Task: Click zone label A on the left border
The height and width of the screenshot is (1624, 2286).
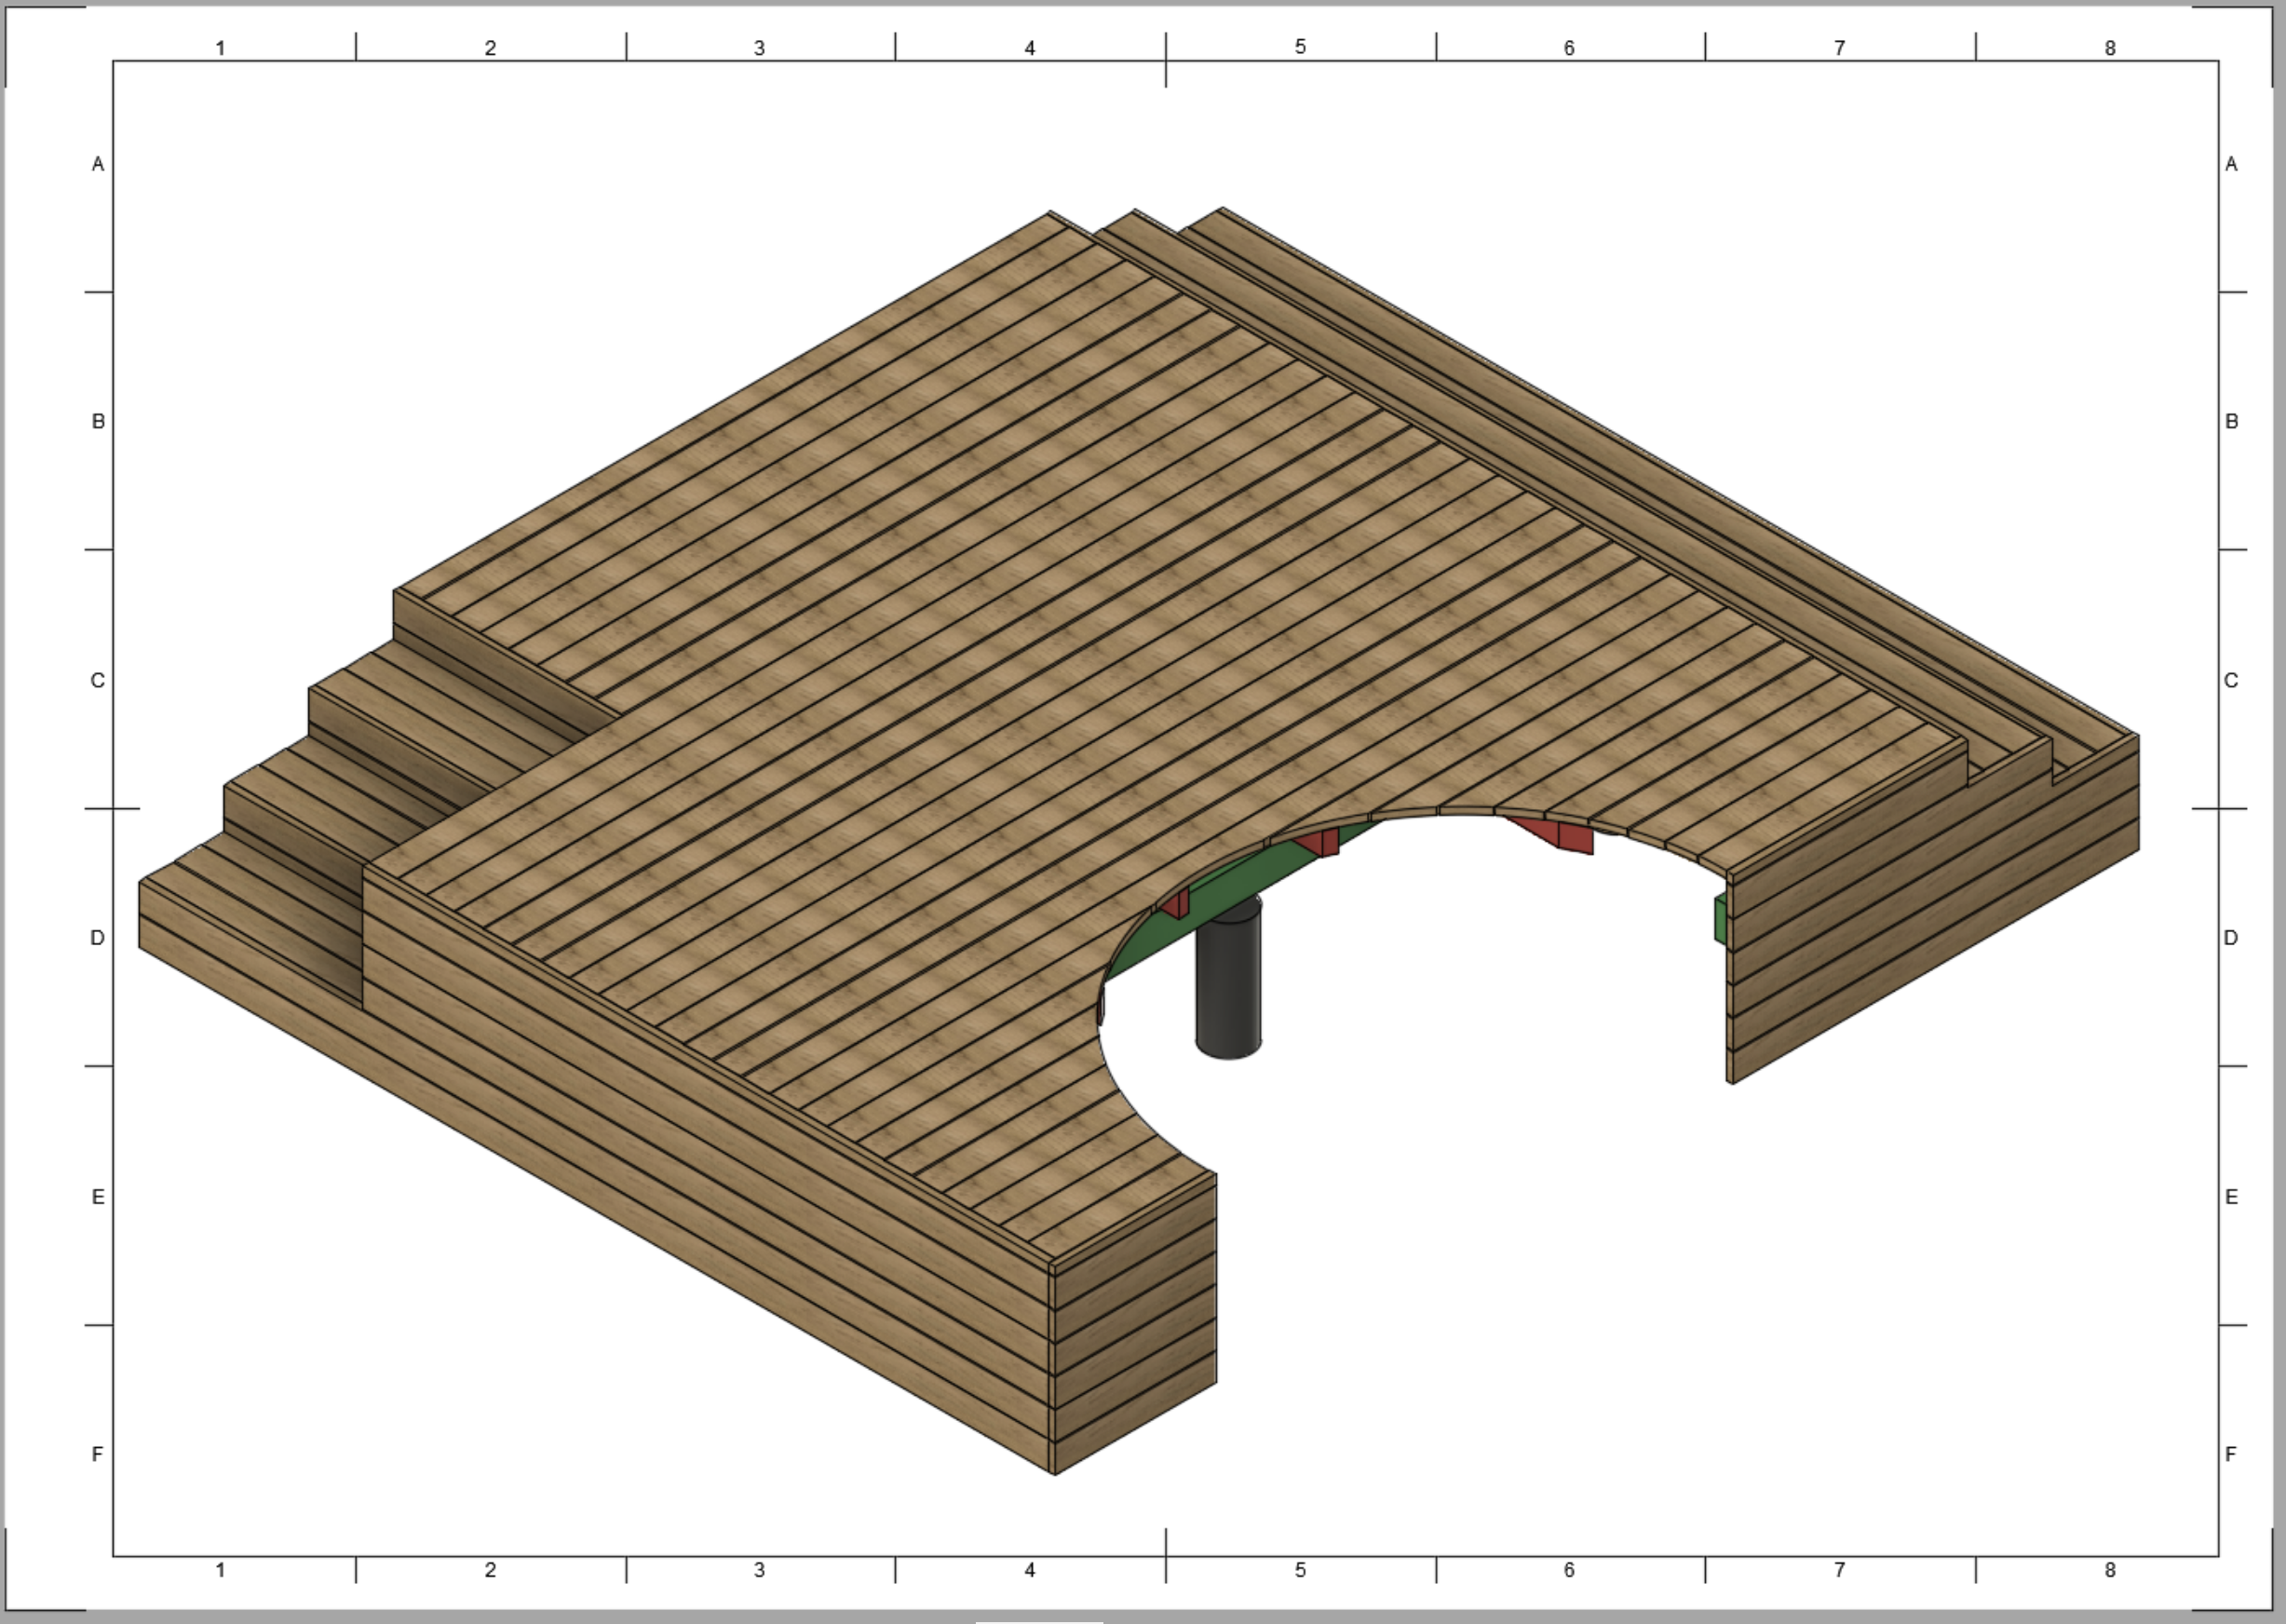Action: click(98, 164)
